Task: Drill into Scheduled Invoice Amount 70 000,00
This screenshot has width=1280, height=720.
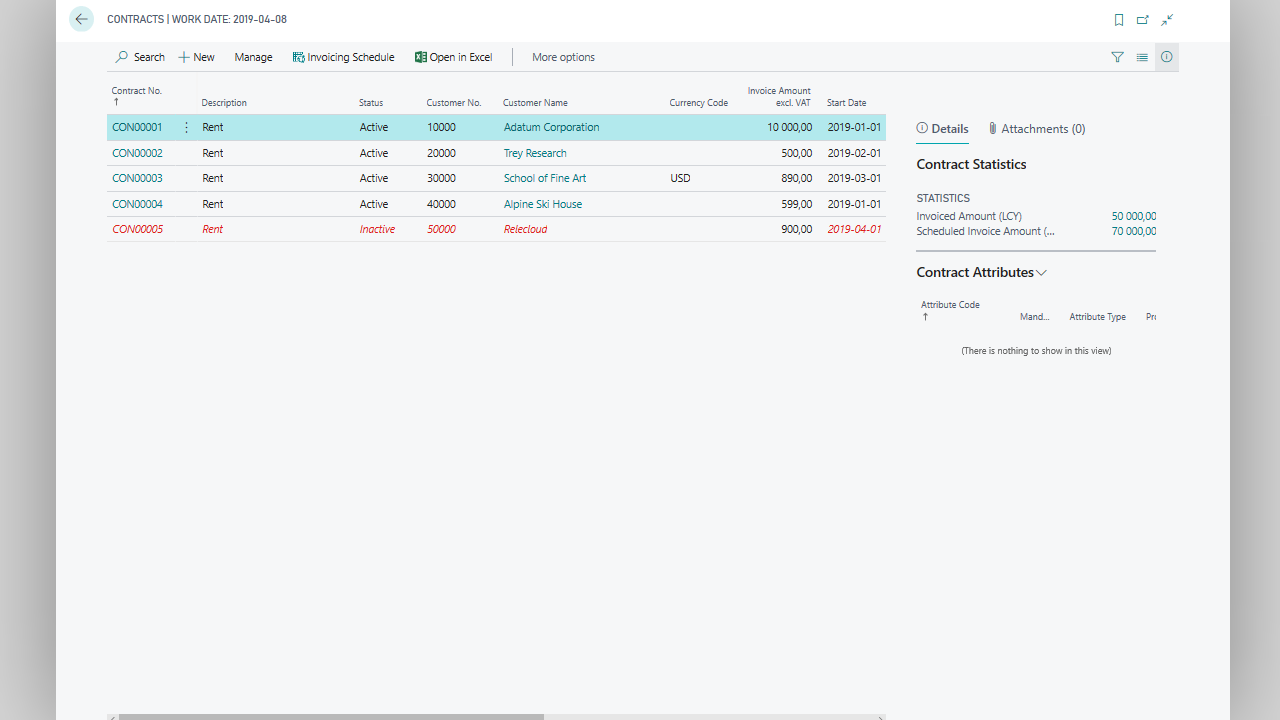Action: (1134, 231)
